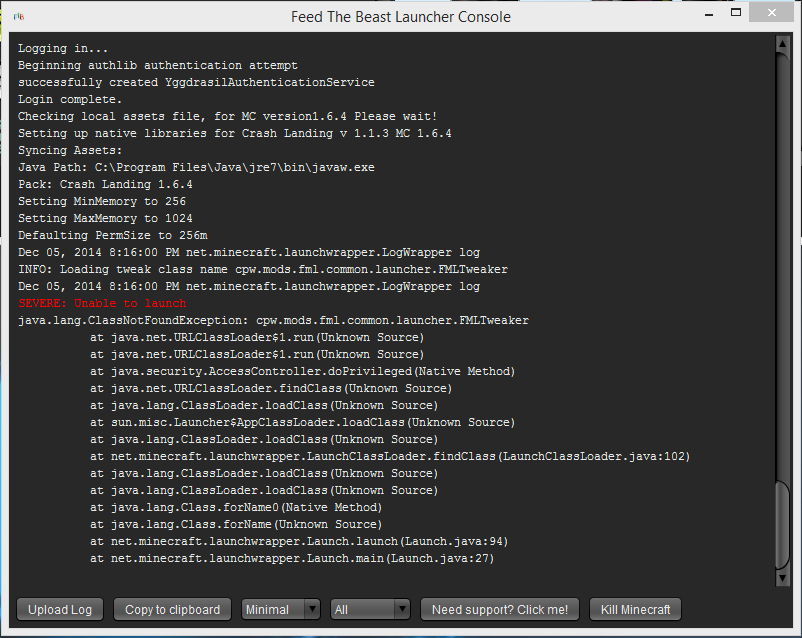Click 'Launch.main(Launch.java:27)' stack line

[292, 558]
